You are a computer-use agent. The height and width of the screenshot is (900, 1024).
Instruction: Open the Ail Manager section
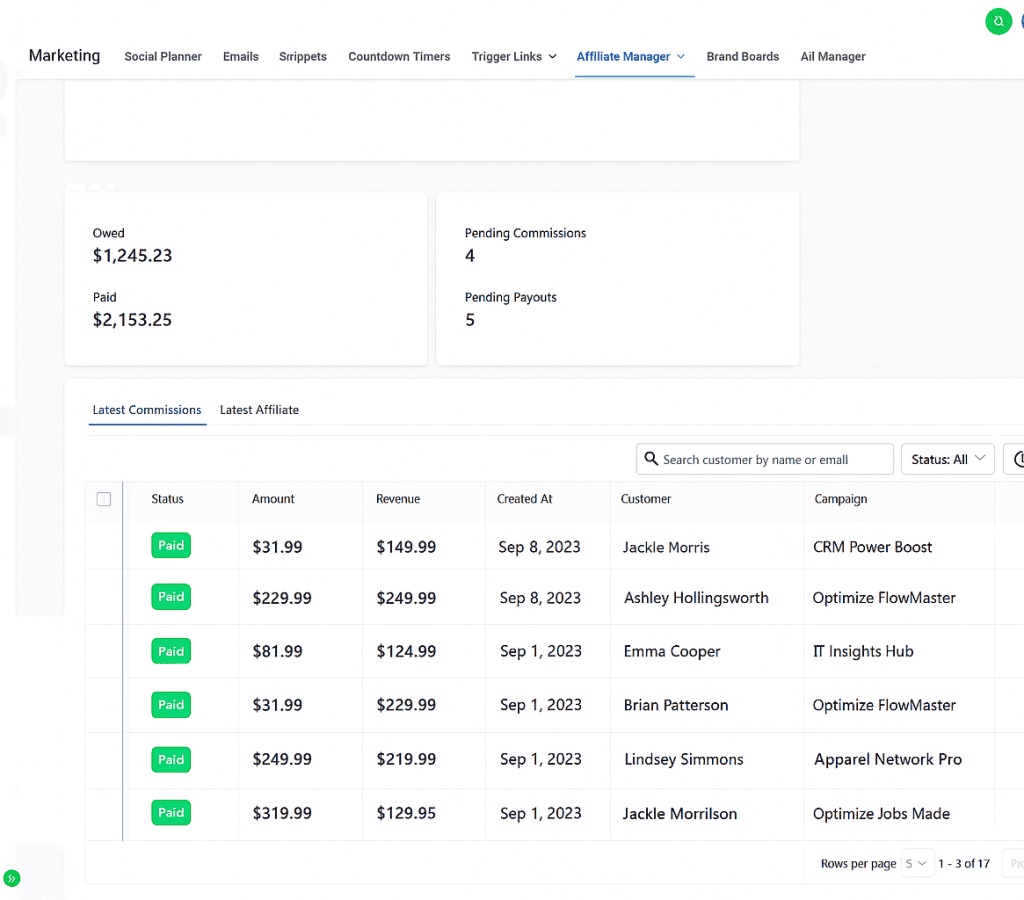(833, 57)
